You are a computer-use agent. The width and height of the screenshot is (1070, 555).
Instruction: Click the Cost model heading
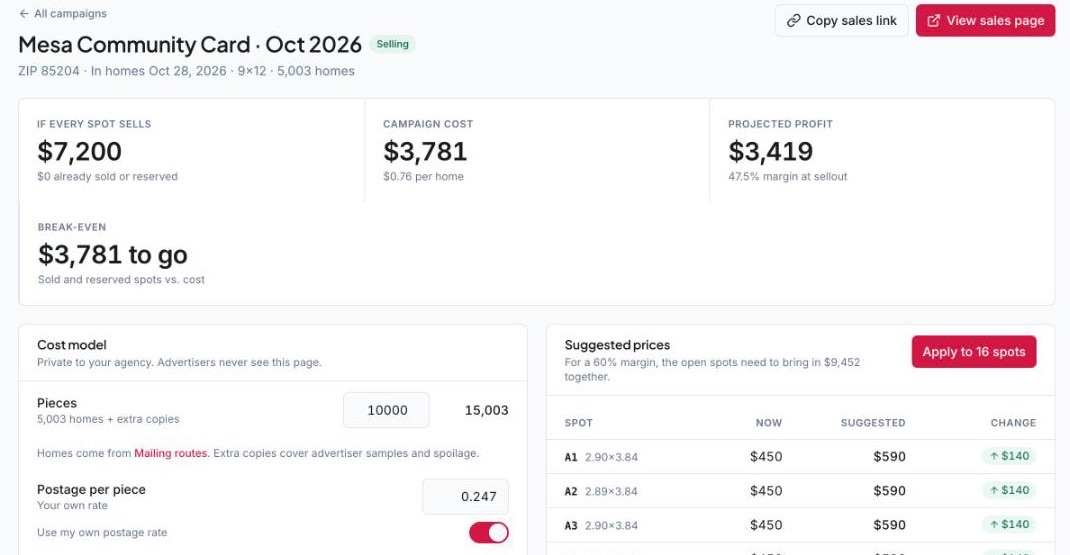(x=72, y=345)
